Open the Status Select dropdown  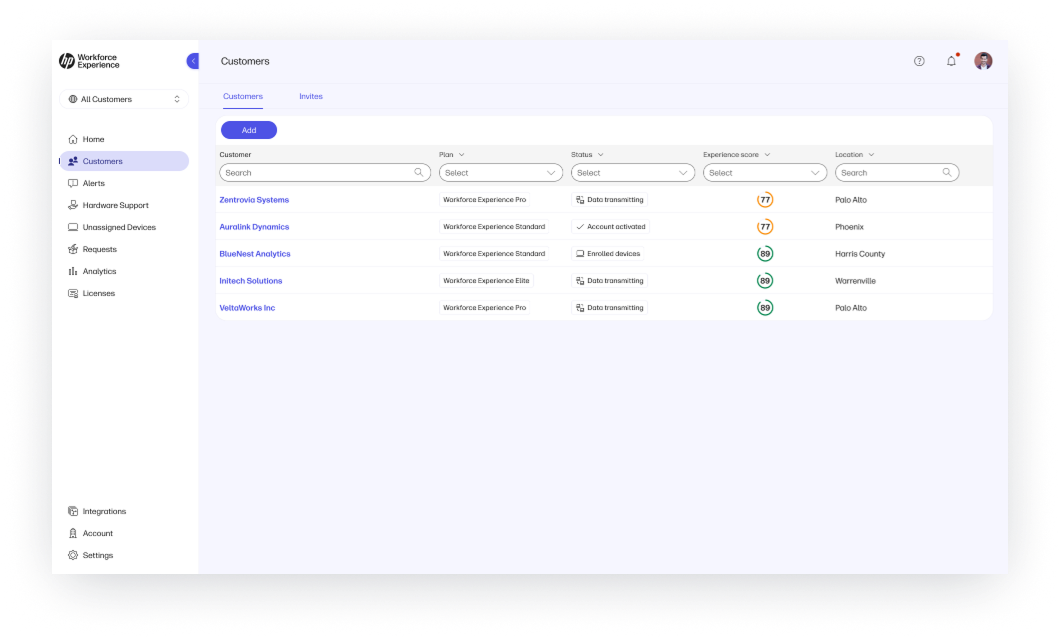coord(632,172)
